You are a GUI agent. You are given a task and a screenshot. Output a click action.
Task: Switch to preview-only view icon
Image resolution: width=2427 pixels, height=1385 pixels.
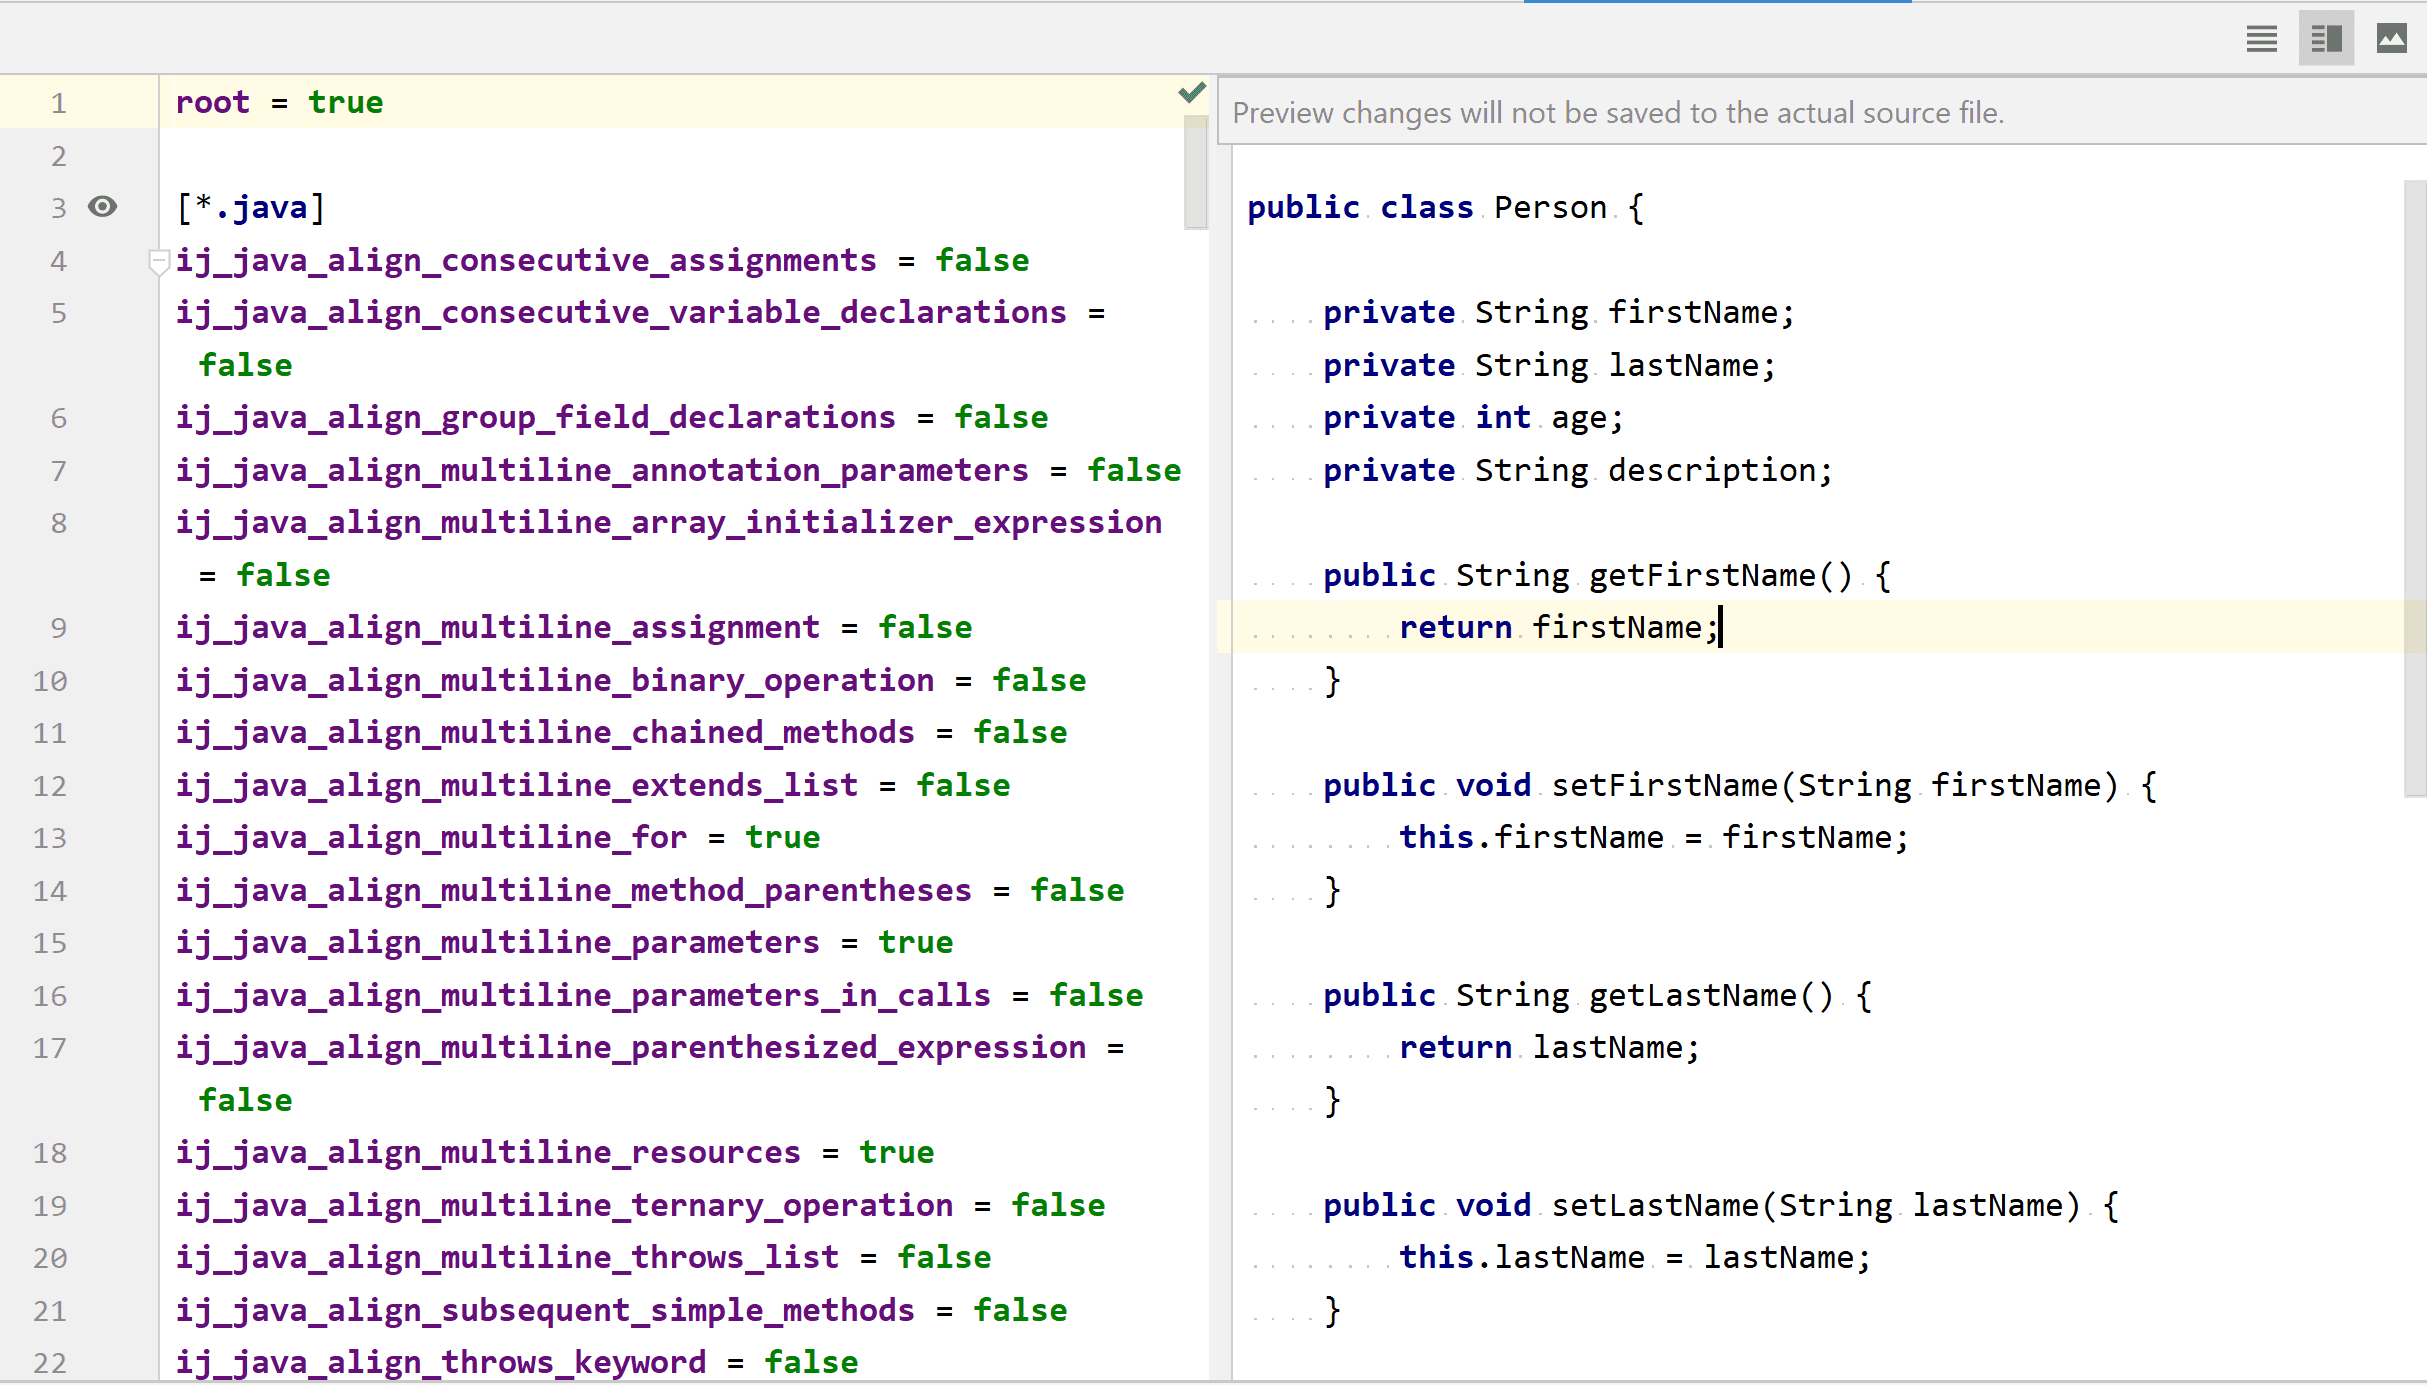tap(2391, 39)
